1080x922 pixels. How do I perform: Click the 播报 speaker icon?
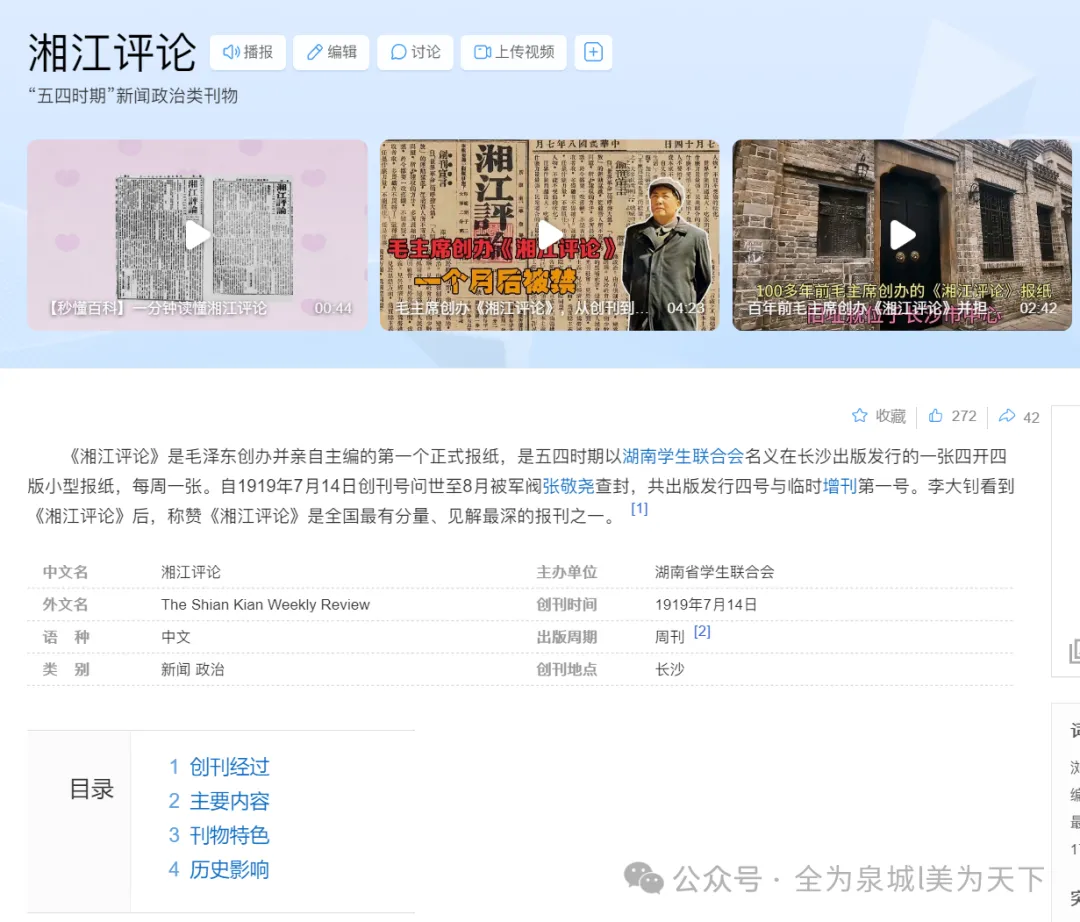click(231, 52)
